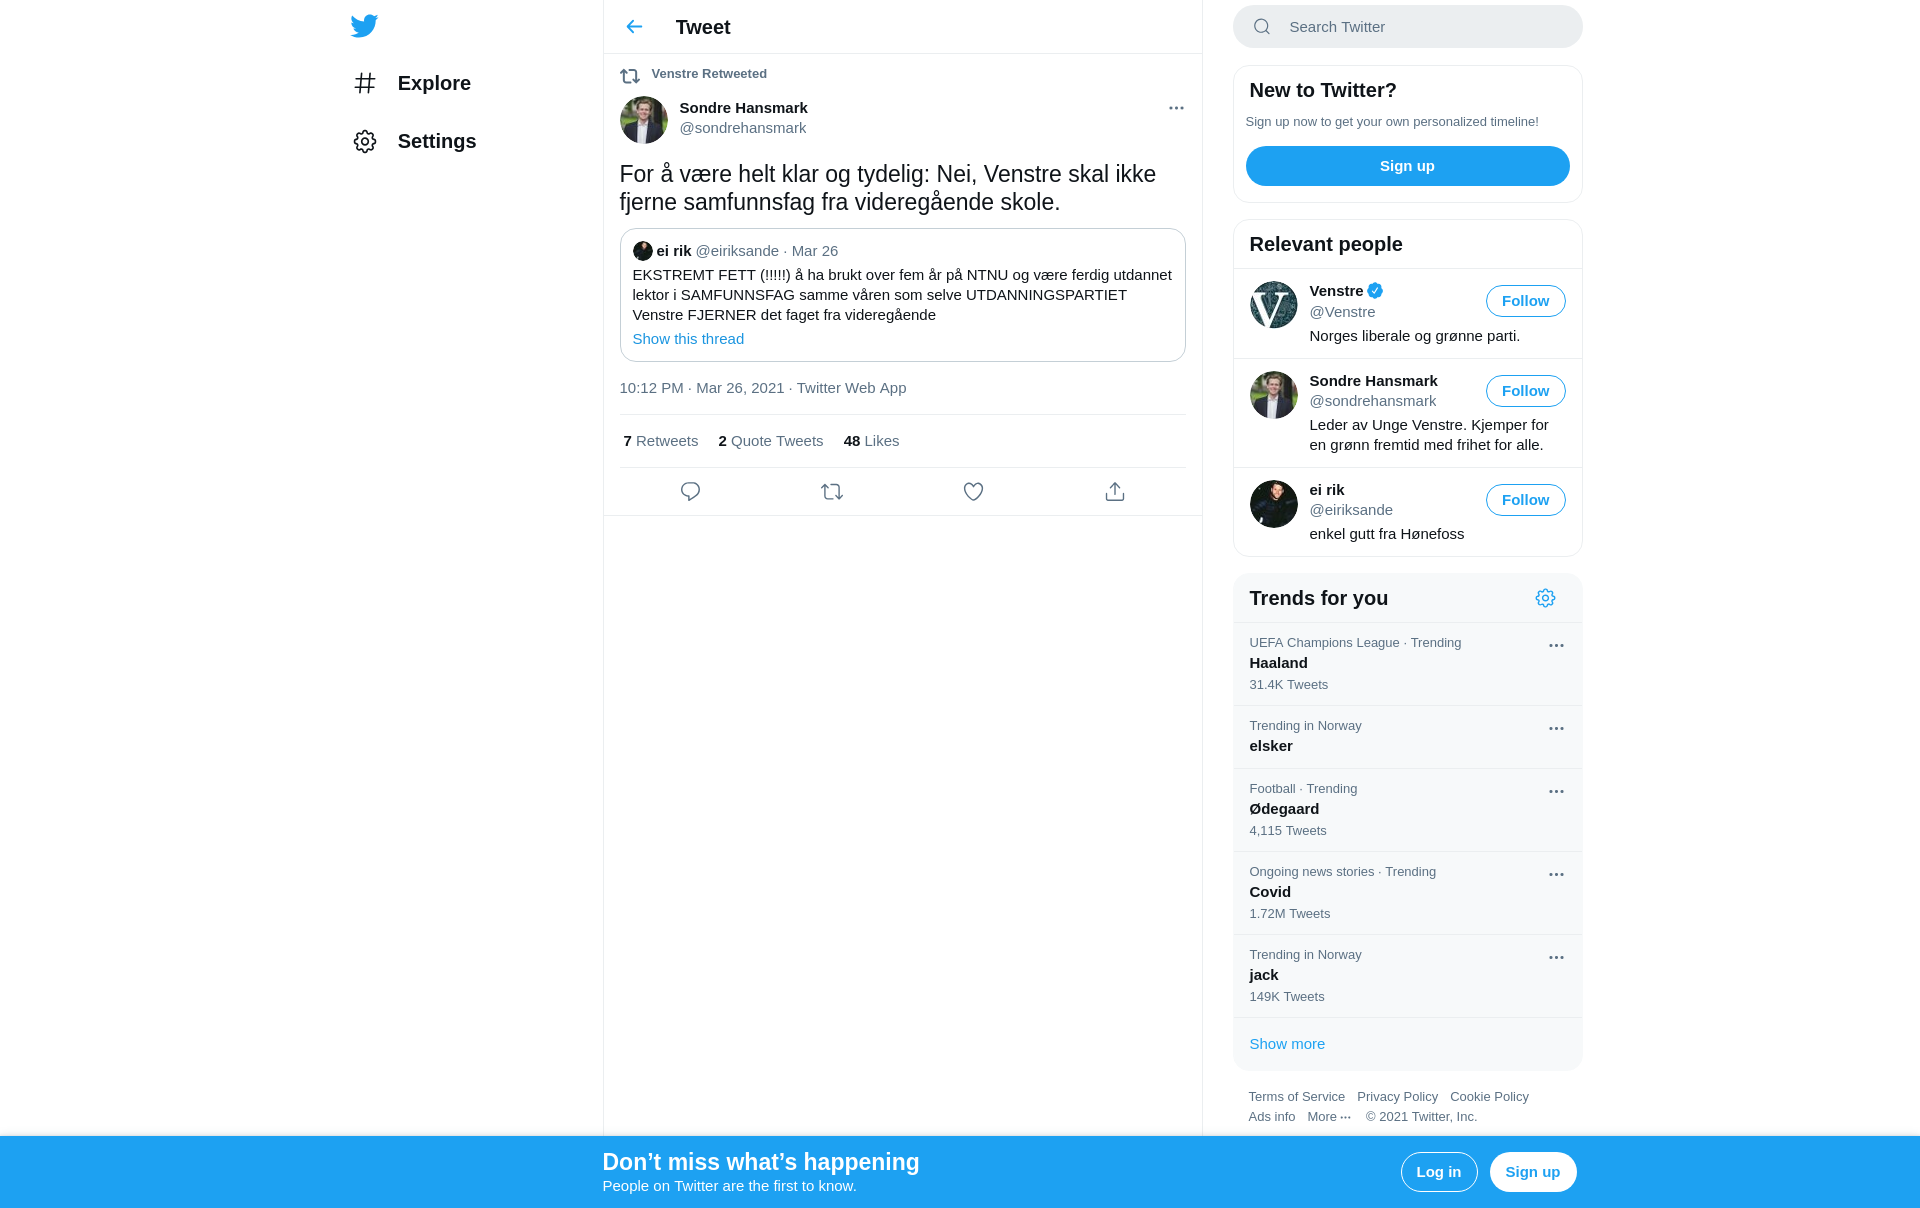Open Trends settings gear icon
This screenshot has height=1208, width=1920.
pos(1545,598)
